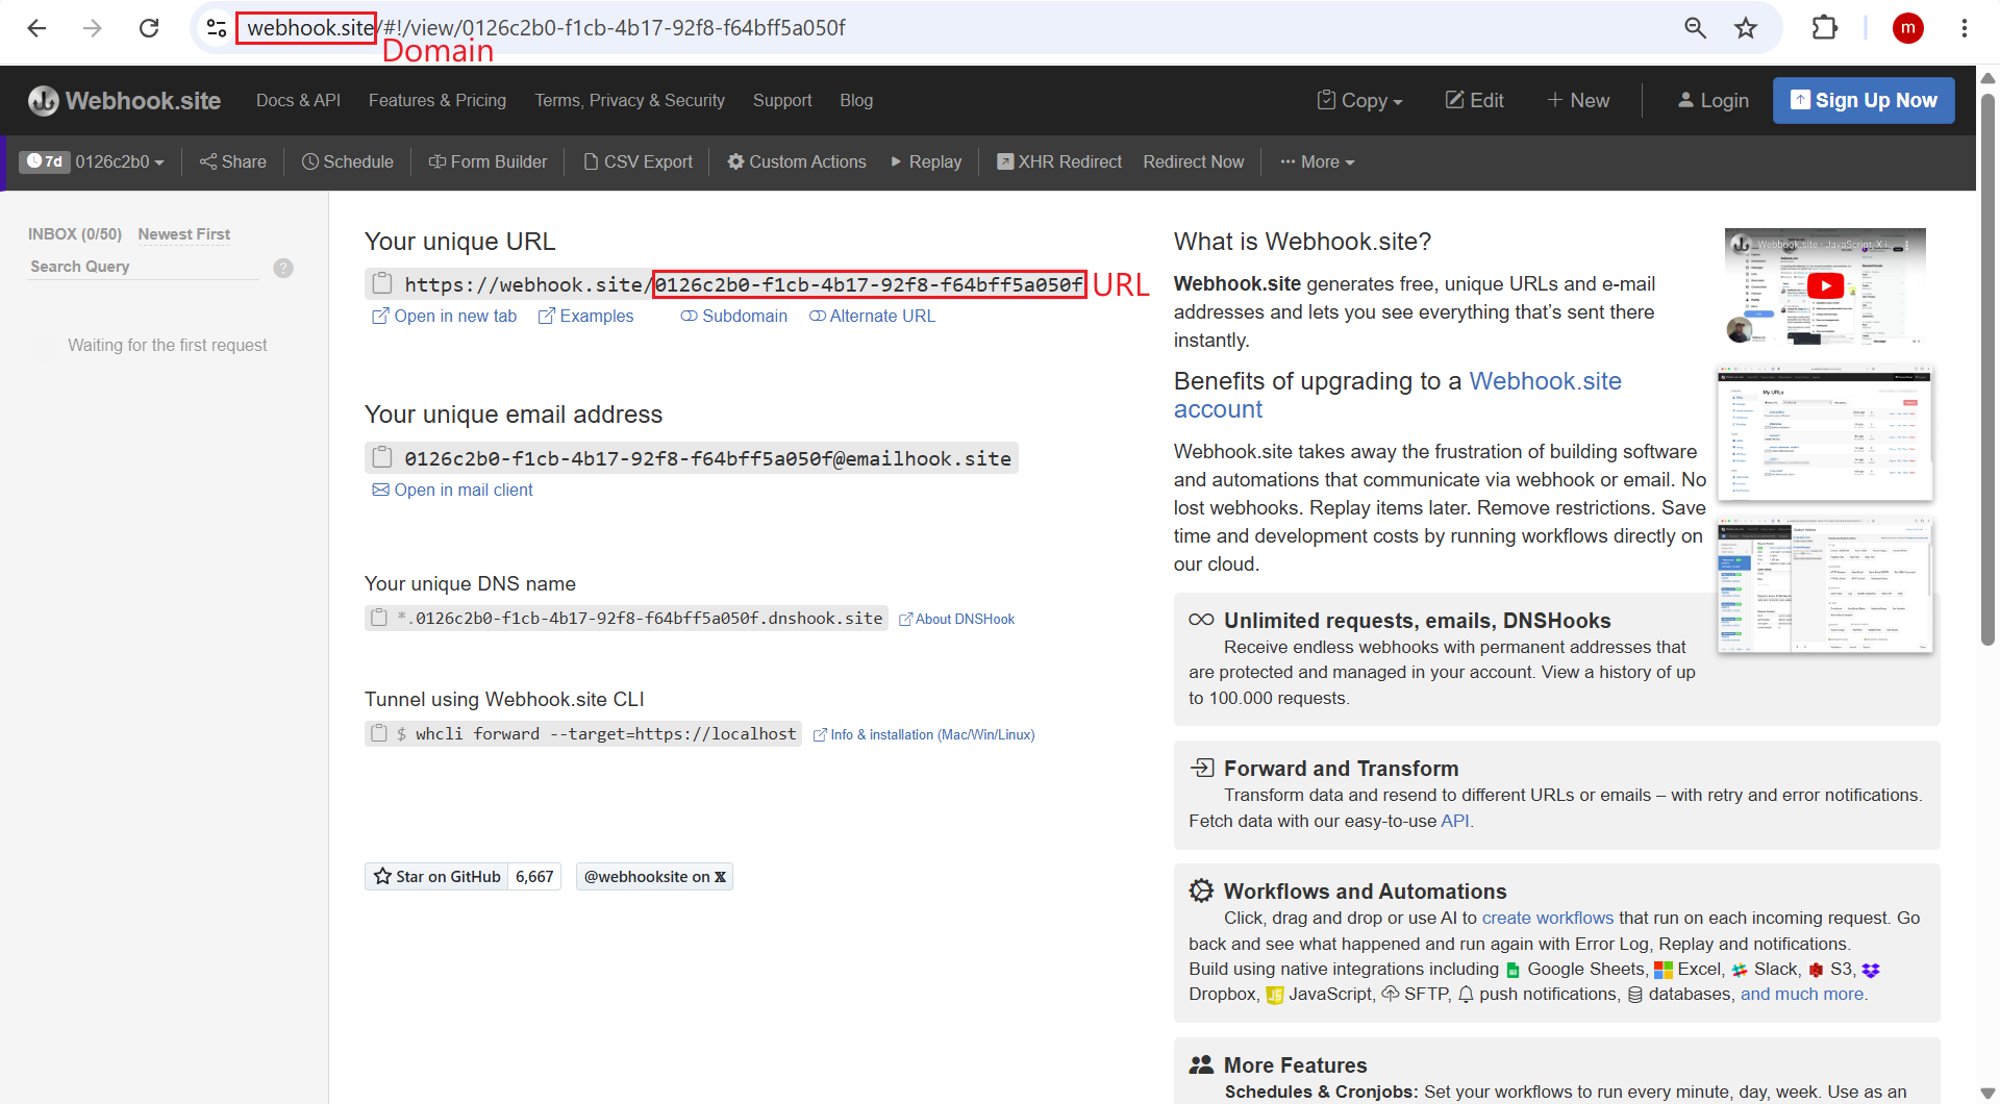The image size is (2000, 1104).
Task: Open Docs & API menu item
Action: point(298,100)
